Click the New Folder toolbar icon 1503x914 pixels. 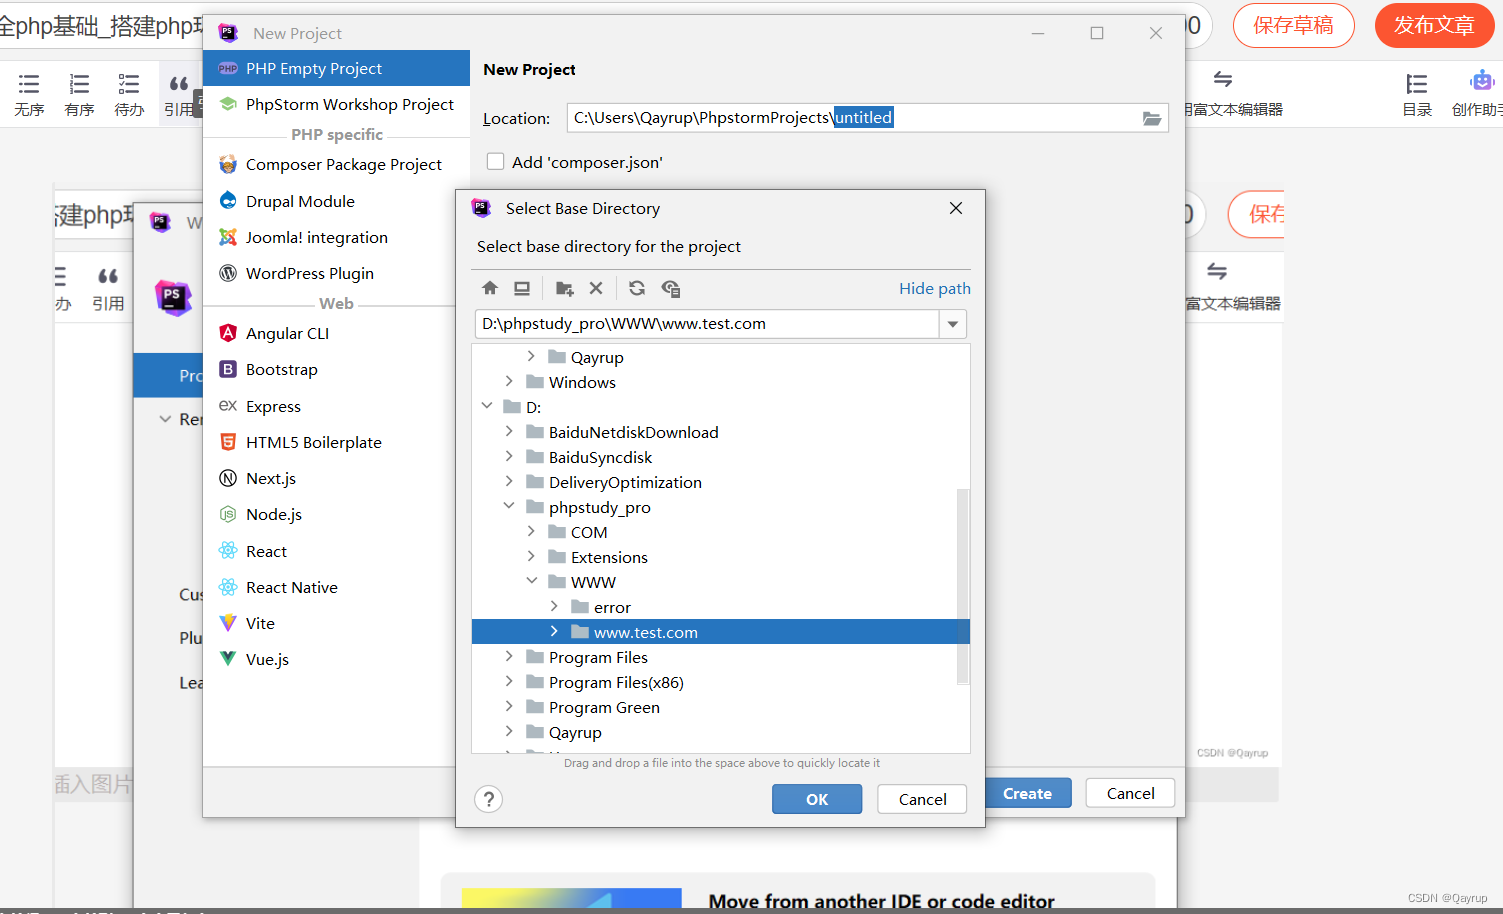click(565, 288)
